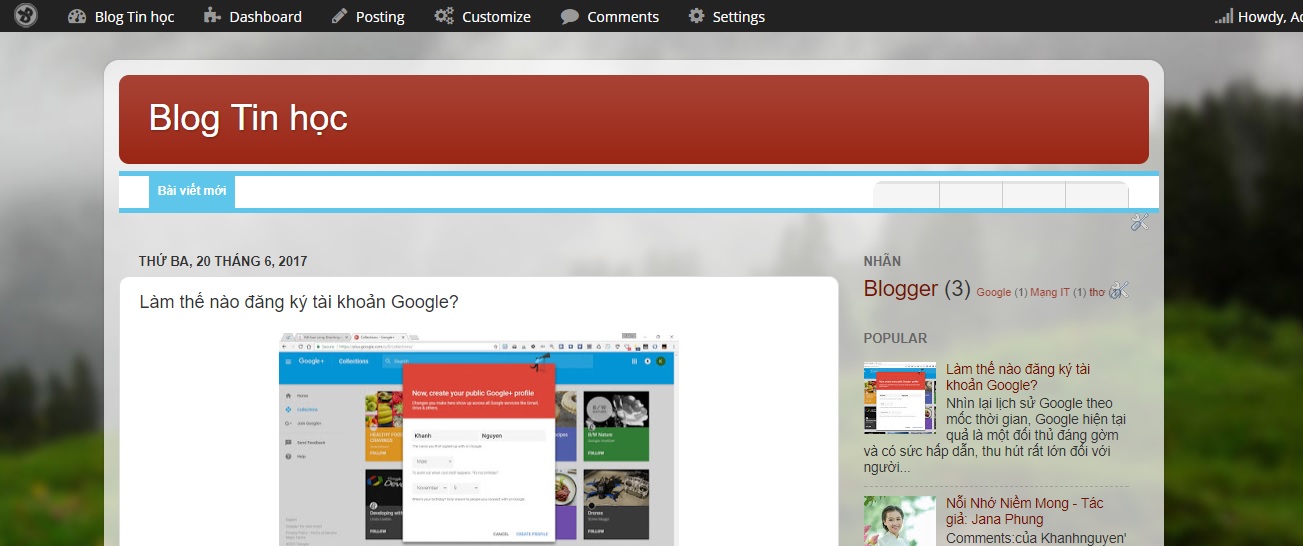Click the snippet text starting Nhìn lại lịch sử Google
Viewport: 1303px width, 546px height.
995,435
